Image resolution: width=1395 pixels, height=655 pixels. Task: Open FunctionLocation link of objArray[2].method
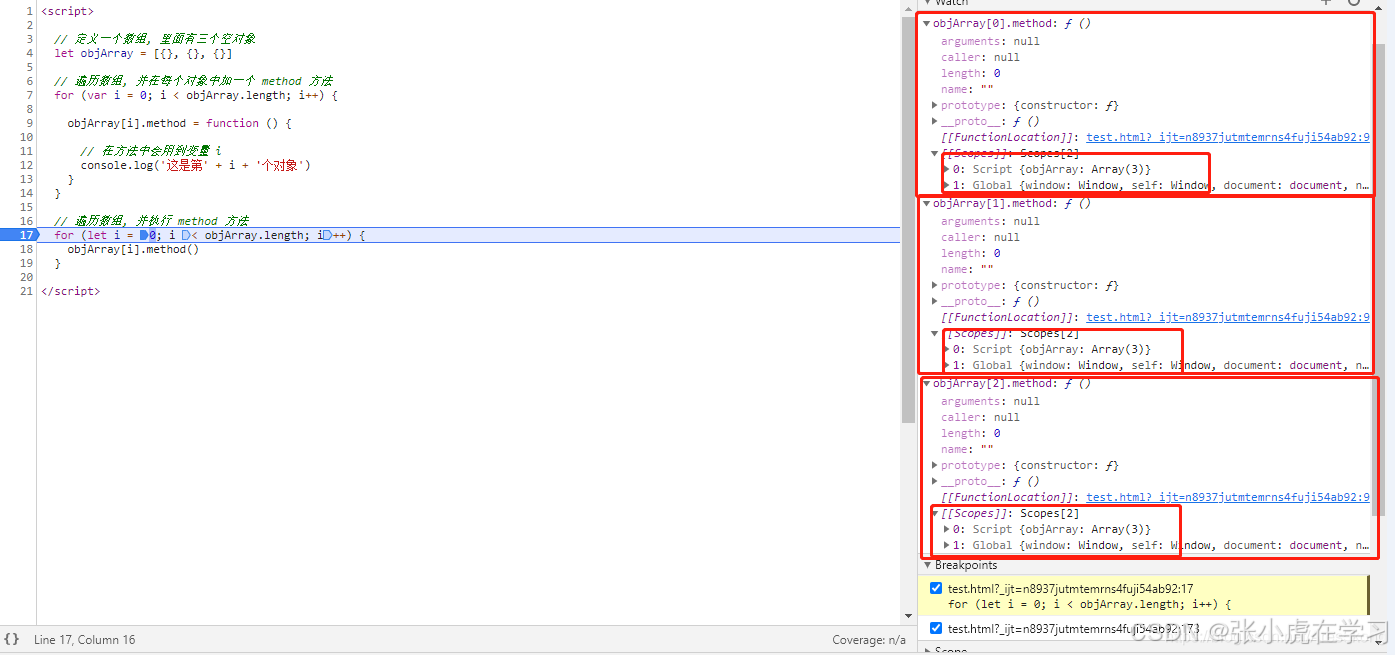[1228, 497]
